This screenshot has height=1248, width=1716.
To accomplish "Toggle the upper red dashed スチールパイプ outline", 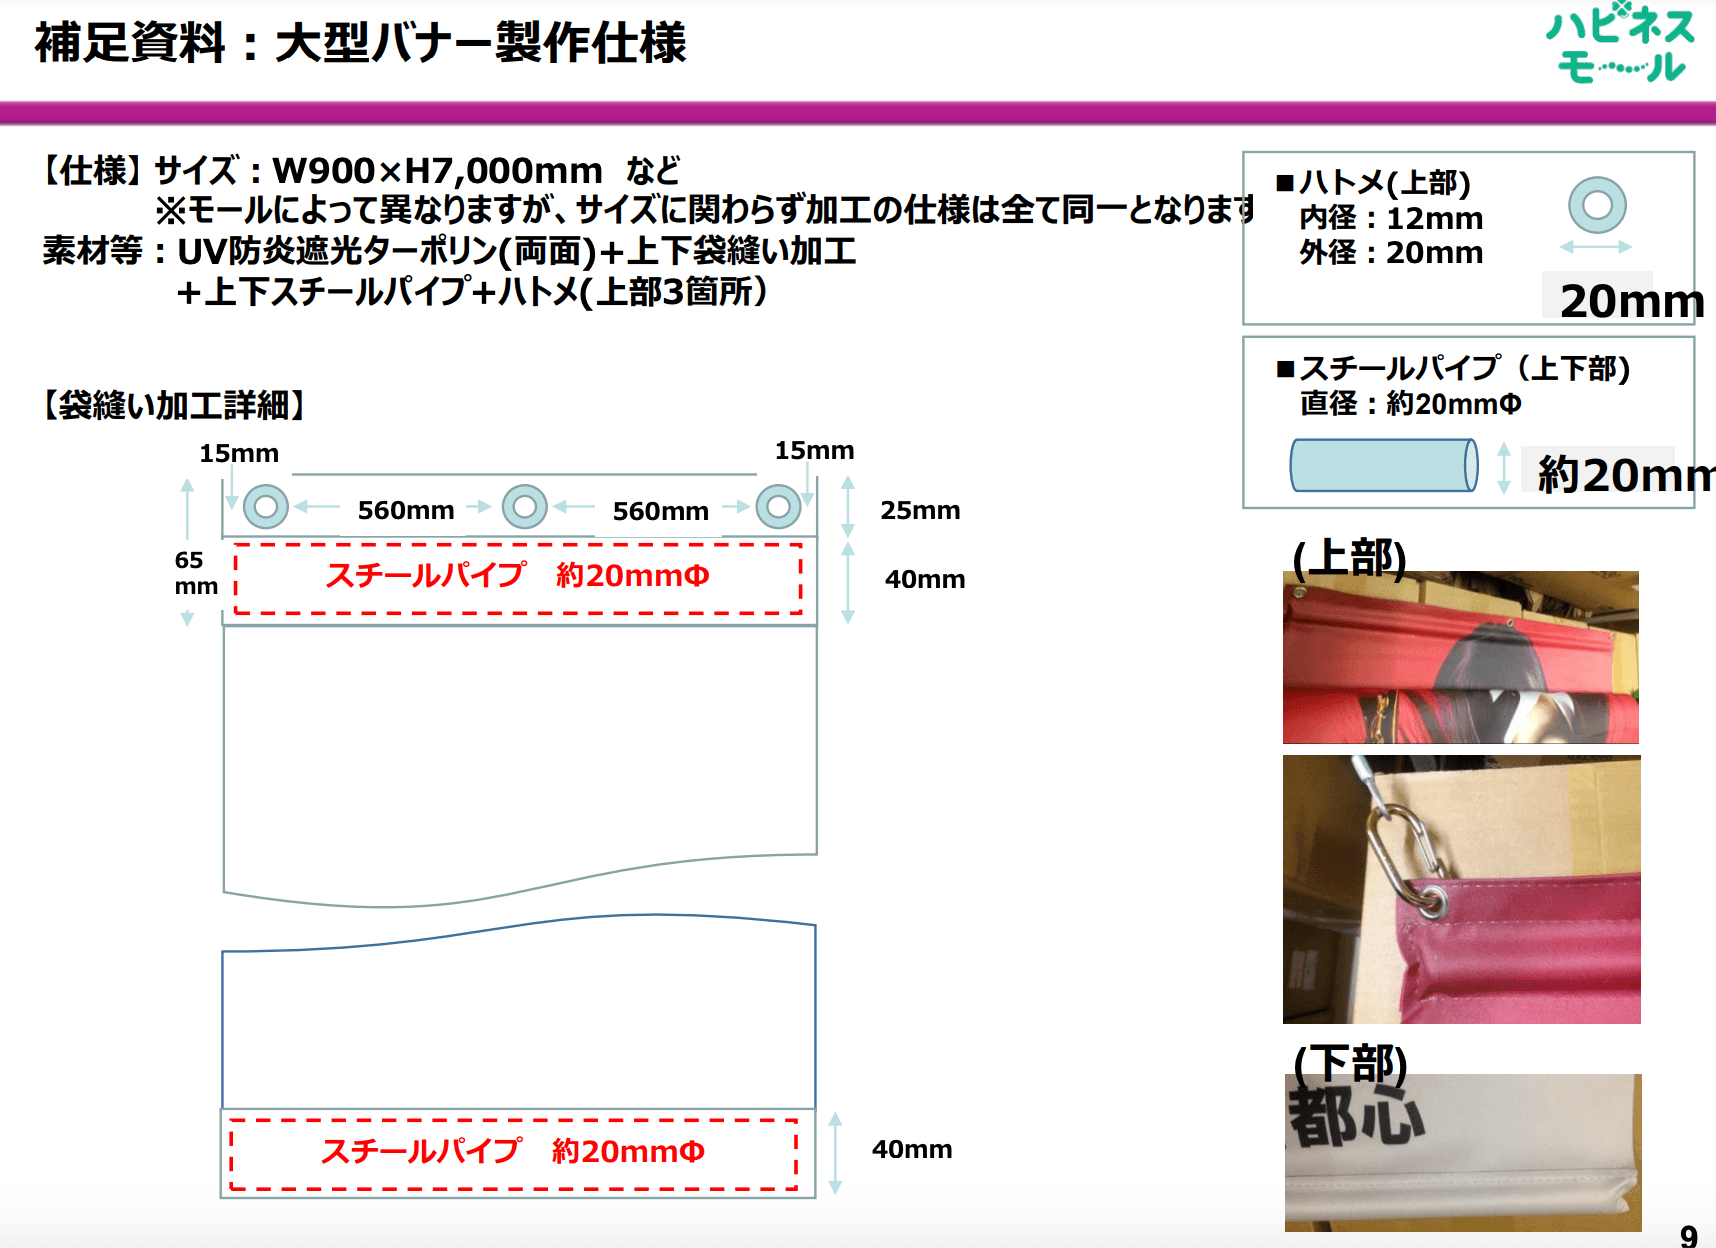I will (516, 577).
